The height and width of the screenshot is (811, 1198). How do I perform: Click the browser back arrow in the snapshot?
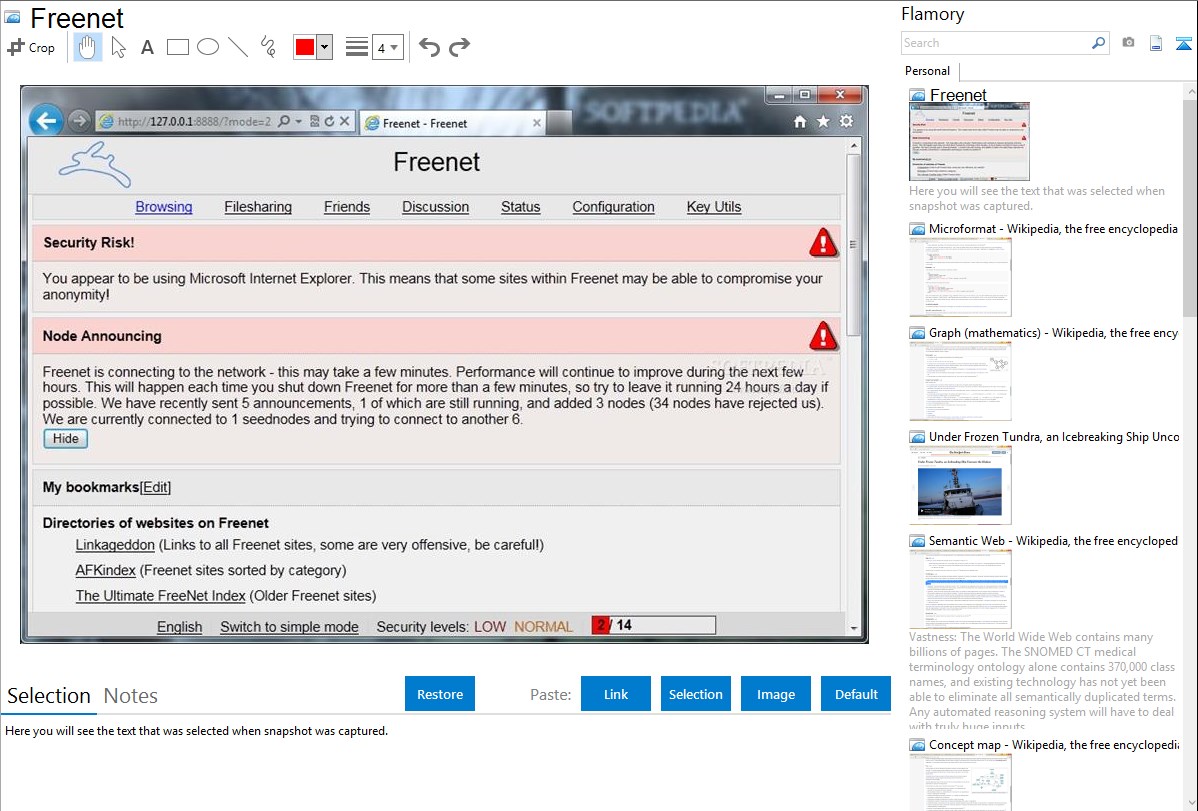click(x=46, y=121)
